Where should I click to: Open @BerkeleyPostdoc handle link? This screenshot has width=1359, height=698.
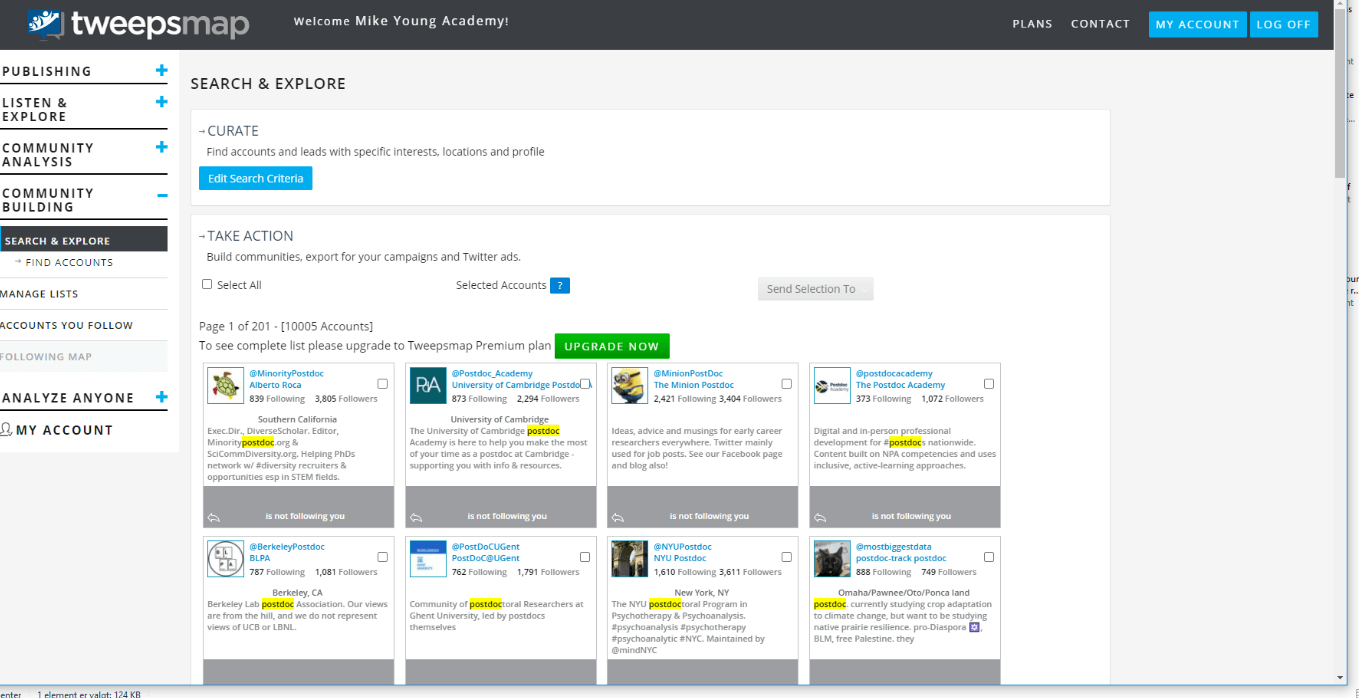287,547
